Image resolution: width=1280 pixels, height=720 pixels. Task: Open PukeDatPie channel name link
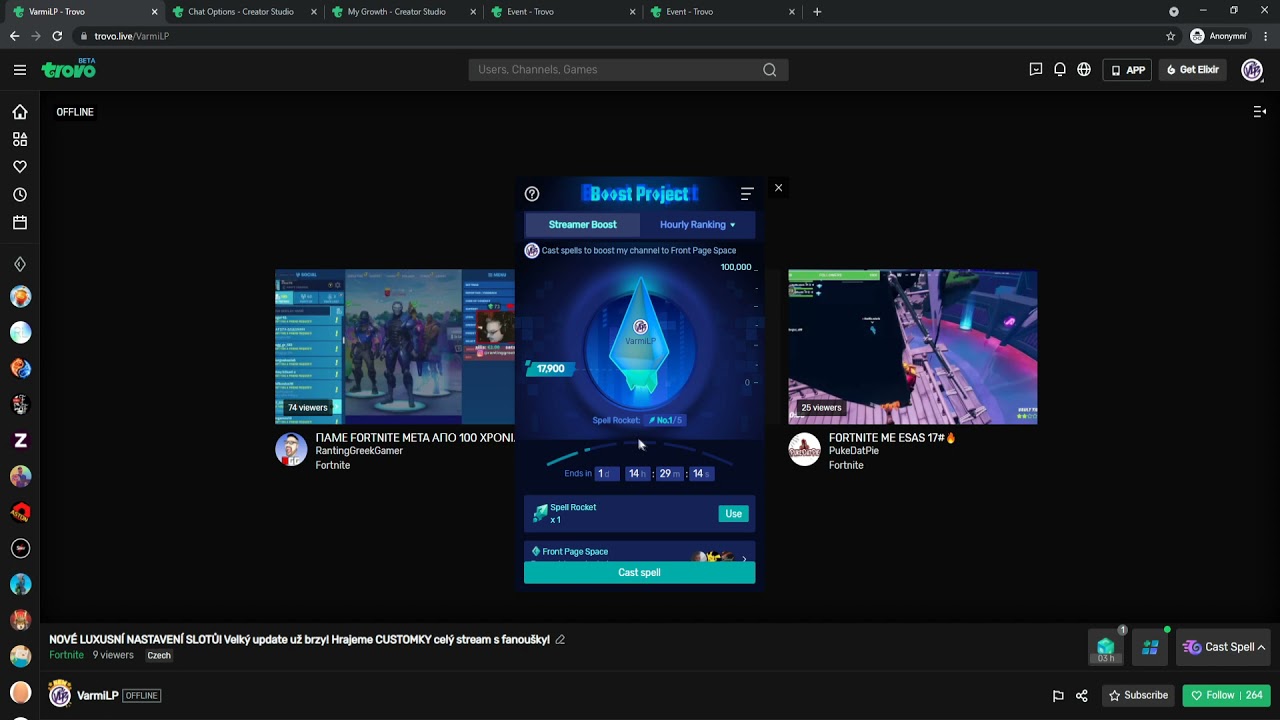coord(854,451)
